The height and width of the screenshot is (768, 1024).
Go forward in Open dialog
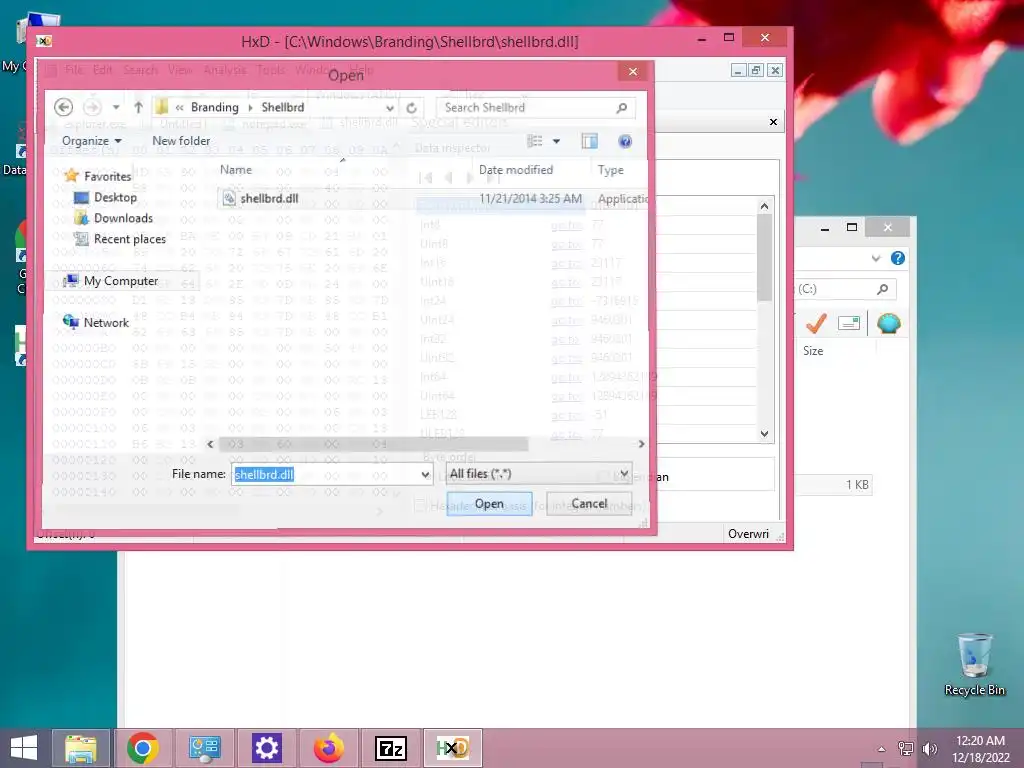pos(92,107)
